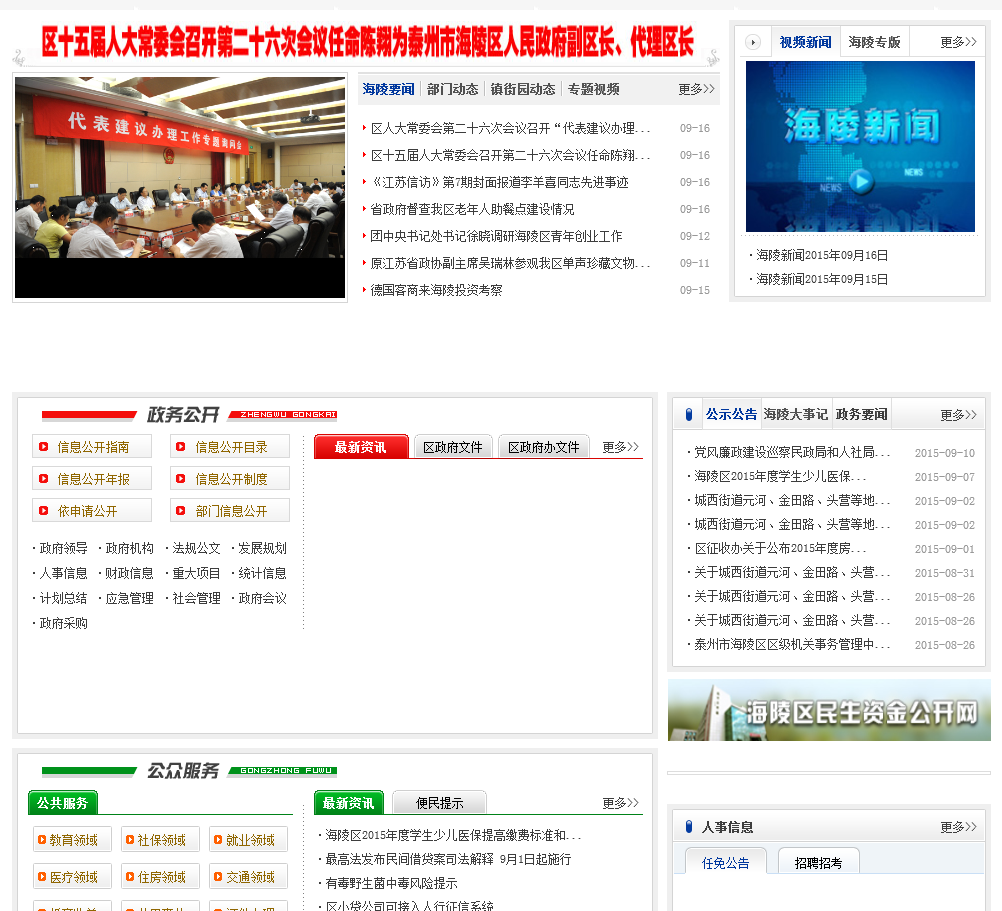Select the 镇街园动态 tab
1002x911 pixels.
[523, 89]
